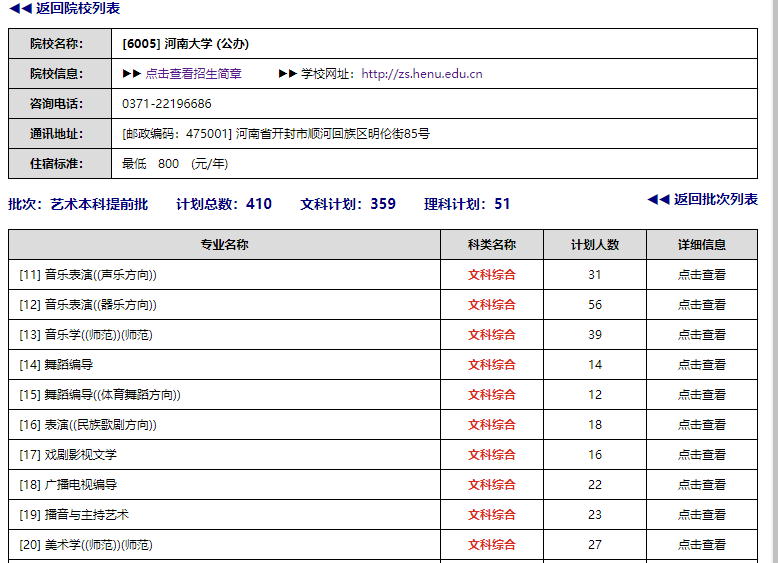Screen dimensions: 778x563
Task: Open 点击查看 for 音乐学(师范)
Action: [x=701, y=335]
